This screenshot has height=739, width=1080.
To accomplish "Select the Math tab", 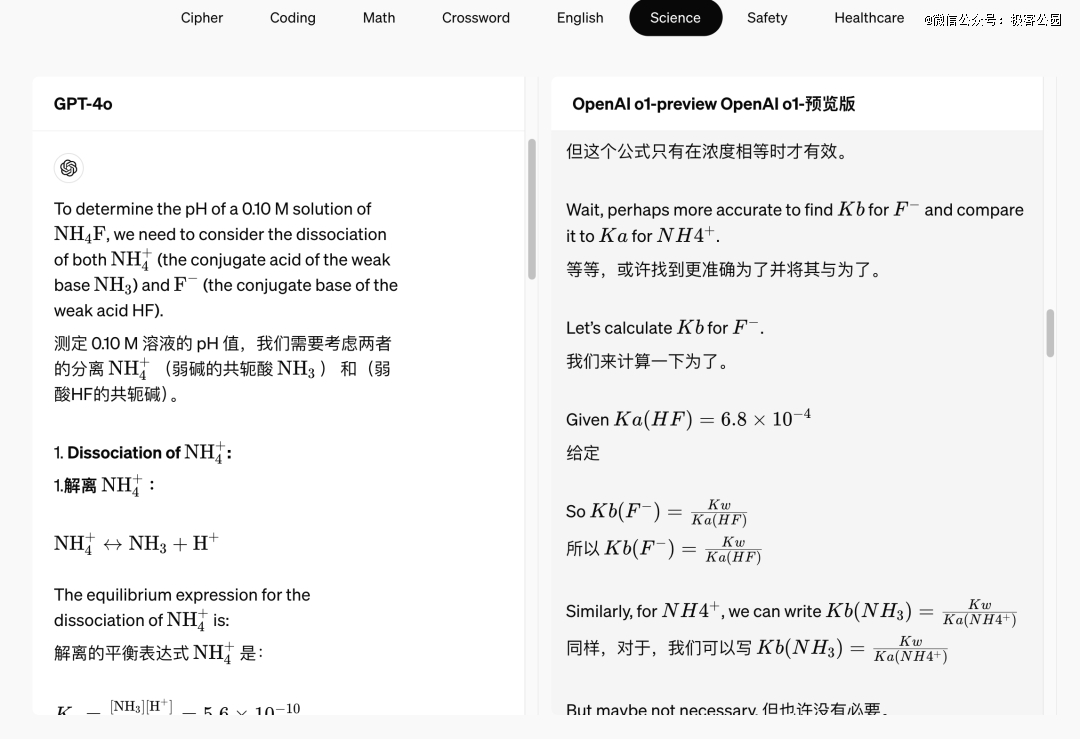I will (379, 18).
